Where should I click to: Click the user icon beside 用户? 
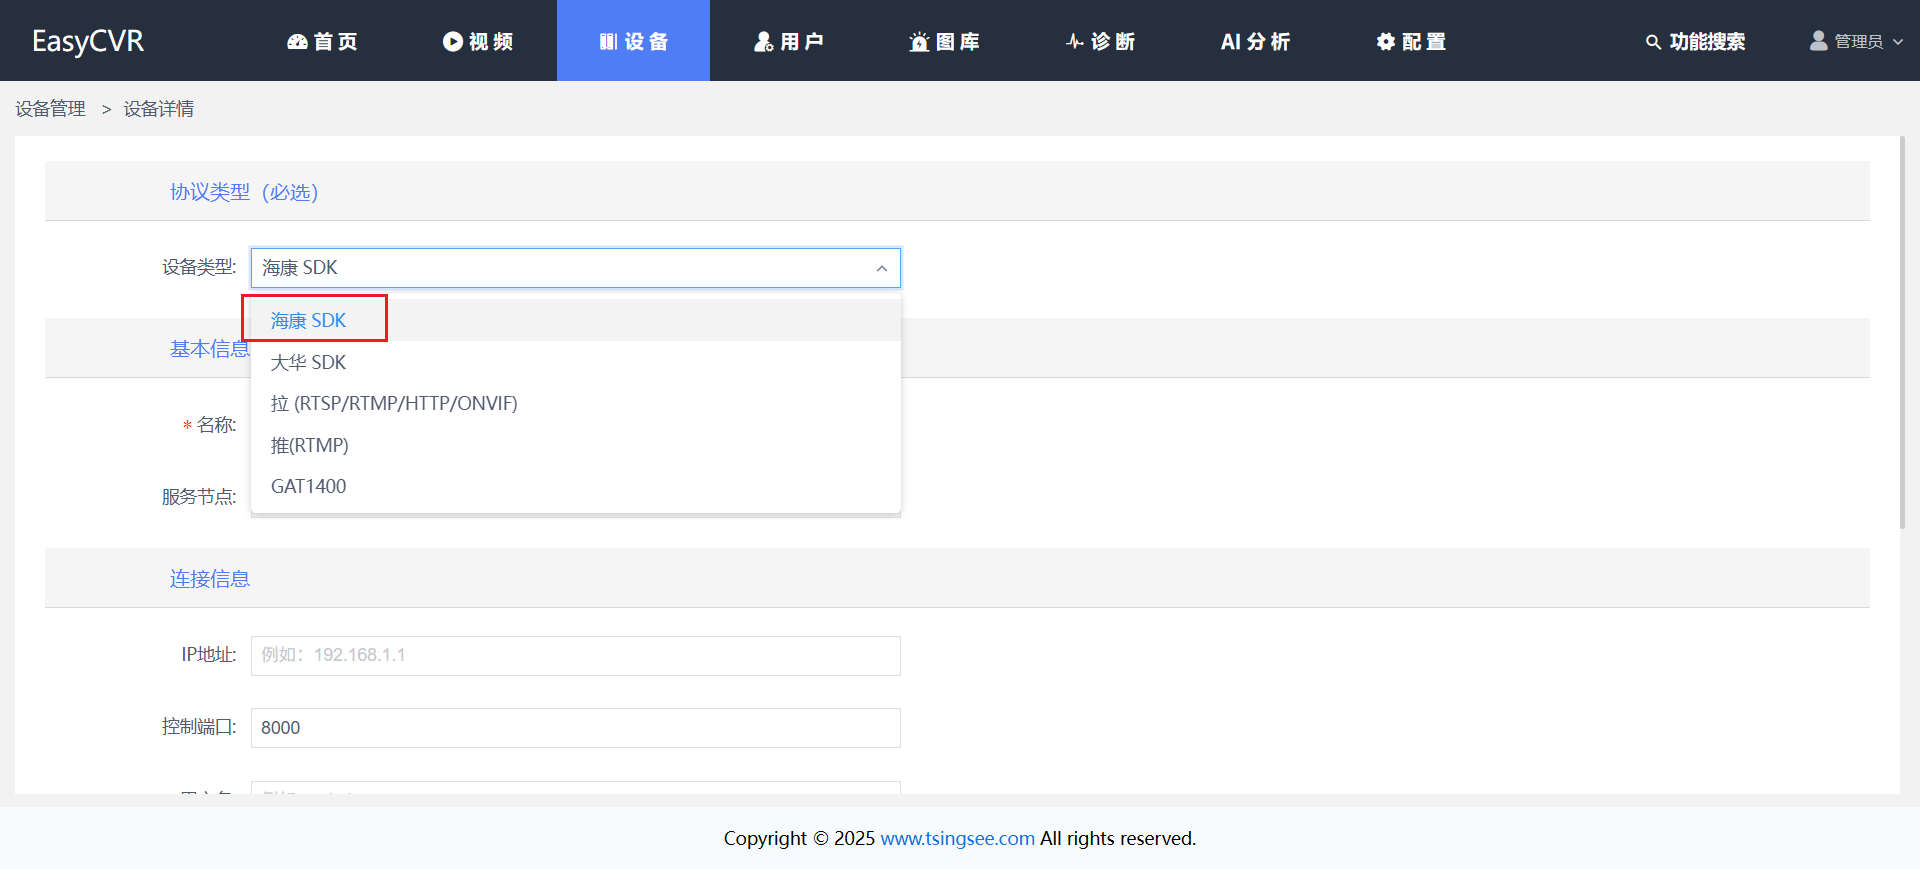[x=763, y=41]
